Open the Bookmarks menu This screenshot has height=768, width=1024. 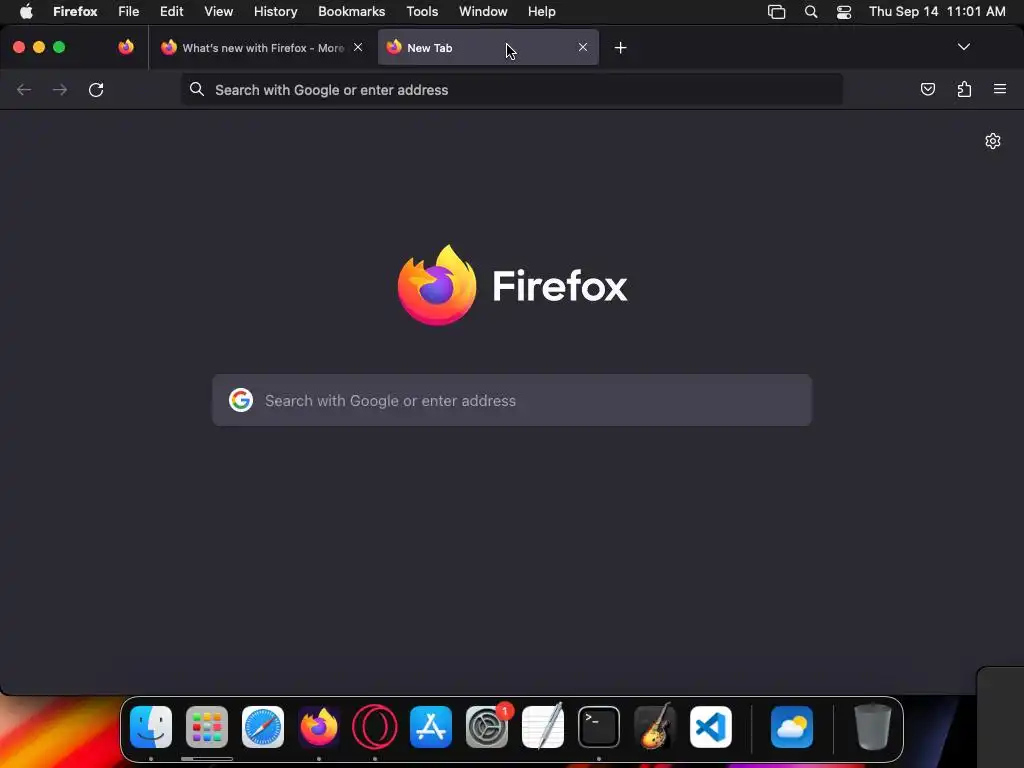click(351, 12)
